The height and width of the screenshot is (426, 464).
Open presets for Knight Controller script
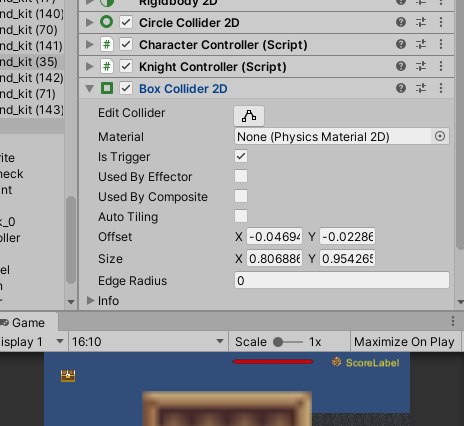tap(421, 66)
